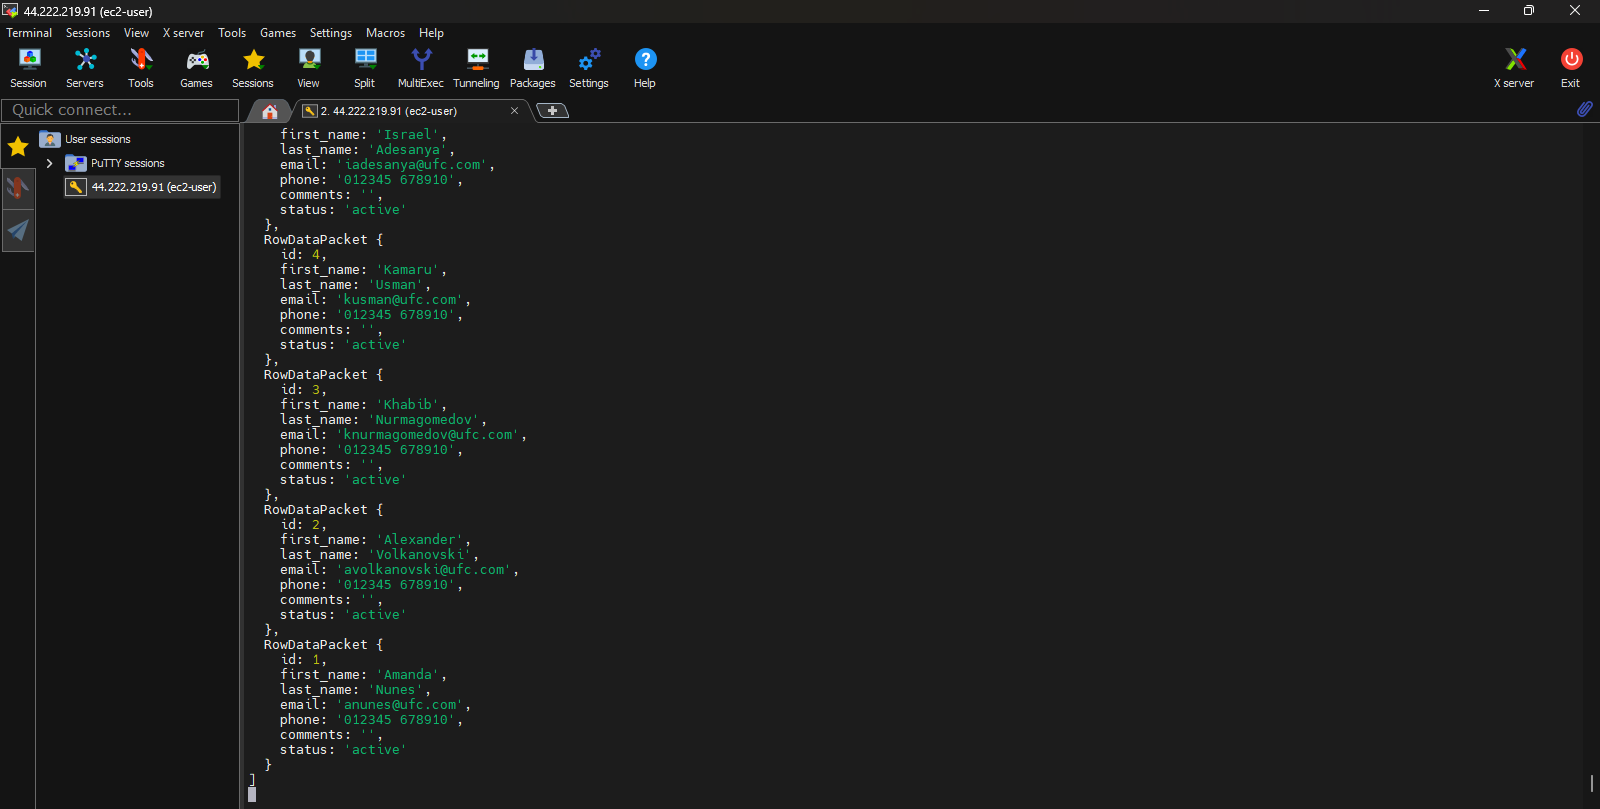This screenshot has width=1600, height=809.
Task: Open the Servers toolbar icon
Action: pos(85,68)
